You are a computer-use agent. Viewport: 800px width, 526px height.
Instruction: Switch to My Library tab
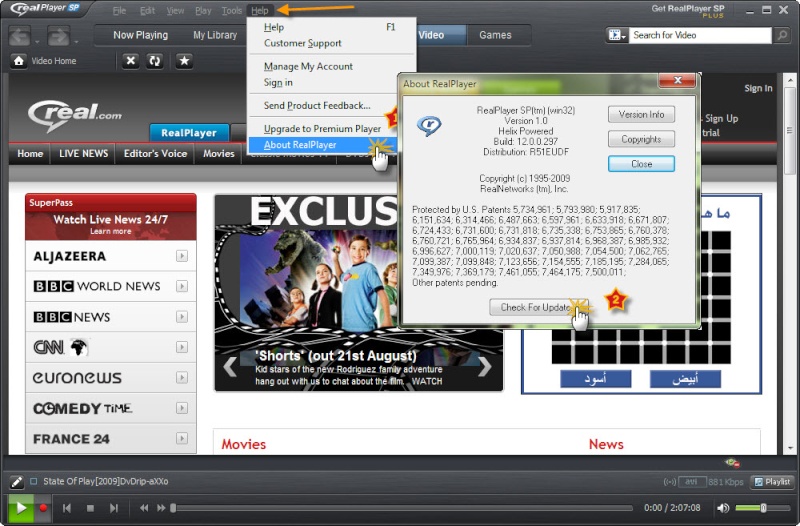[215, 35]
